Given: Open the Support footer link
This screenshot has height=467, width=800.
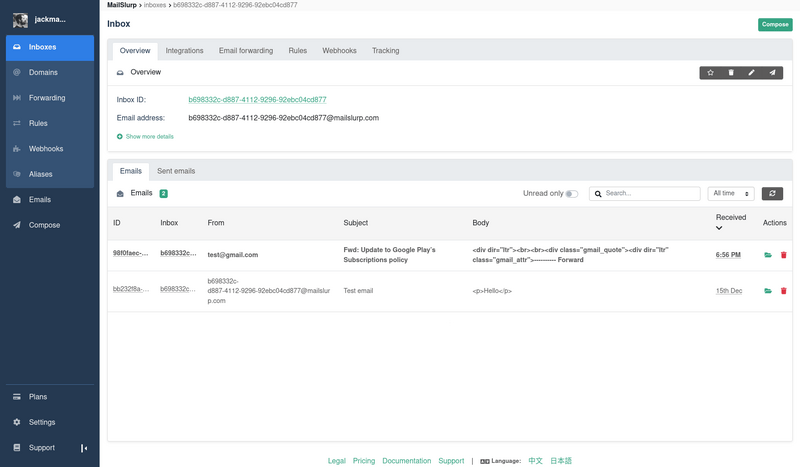Looking at the screenshot, I should pos(451,460).
